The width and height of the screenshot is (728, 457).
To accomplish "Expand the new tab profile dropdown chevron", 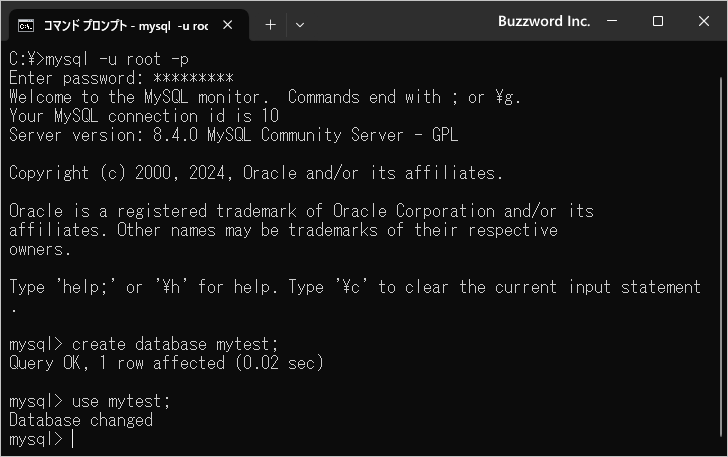I will click(300, 25).
